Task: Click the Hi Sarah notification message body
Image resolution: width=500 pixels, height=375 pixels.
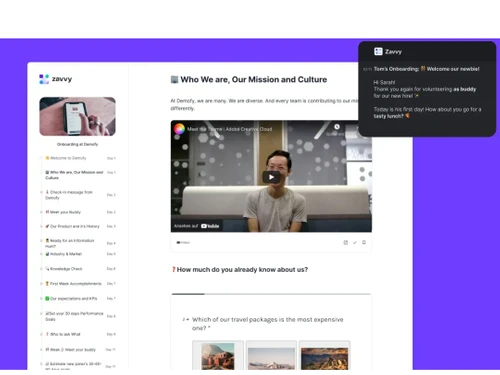Action: [427, 99]
